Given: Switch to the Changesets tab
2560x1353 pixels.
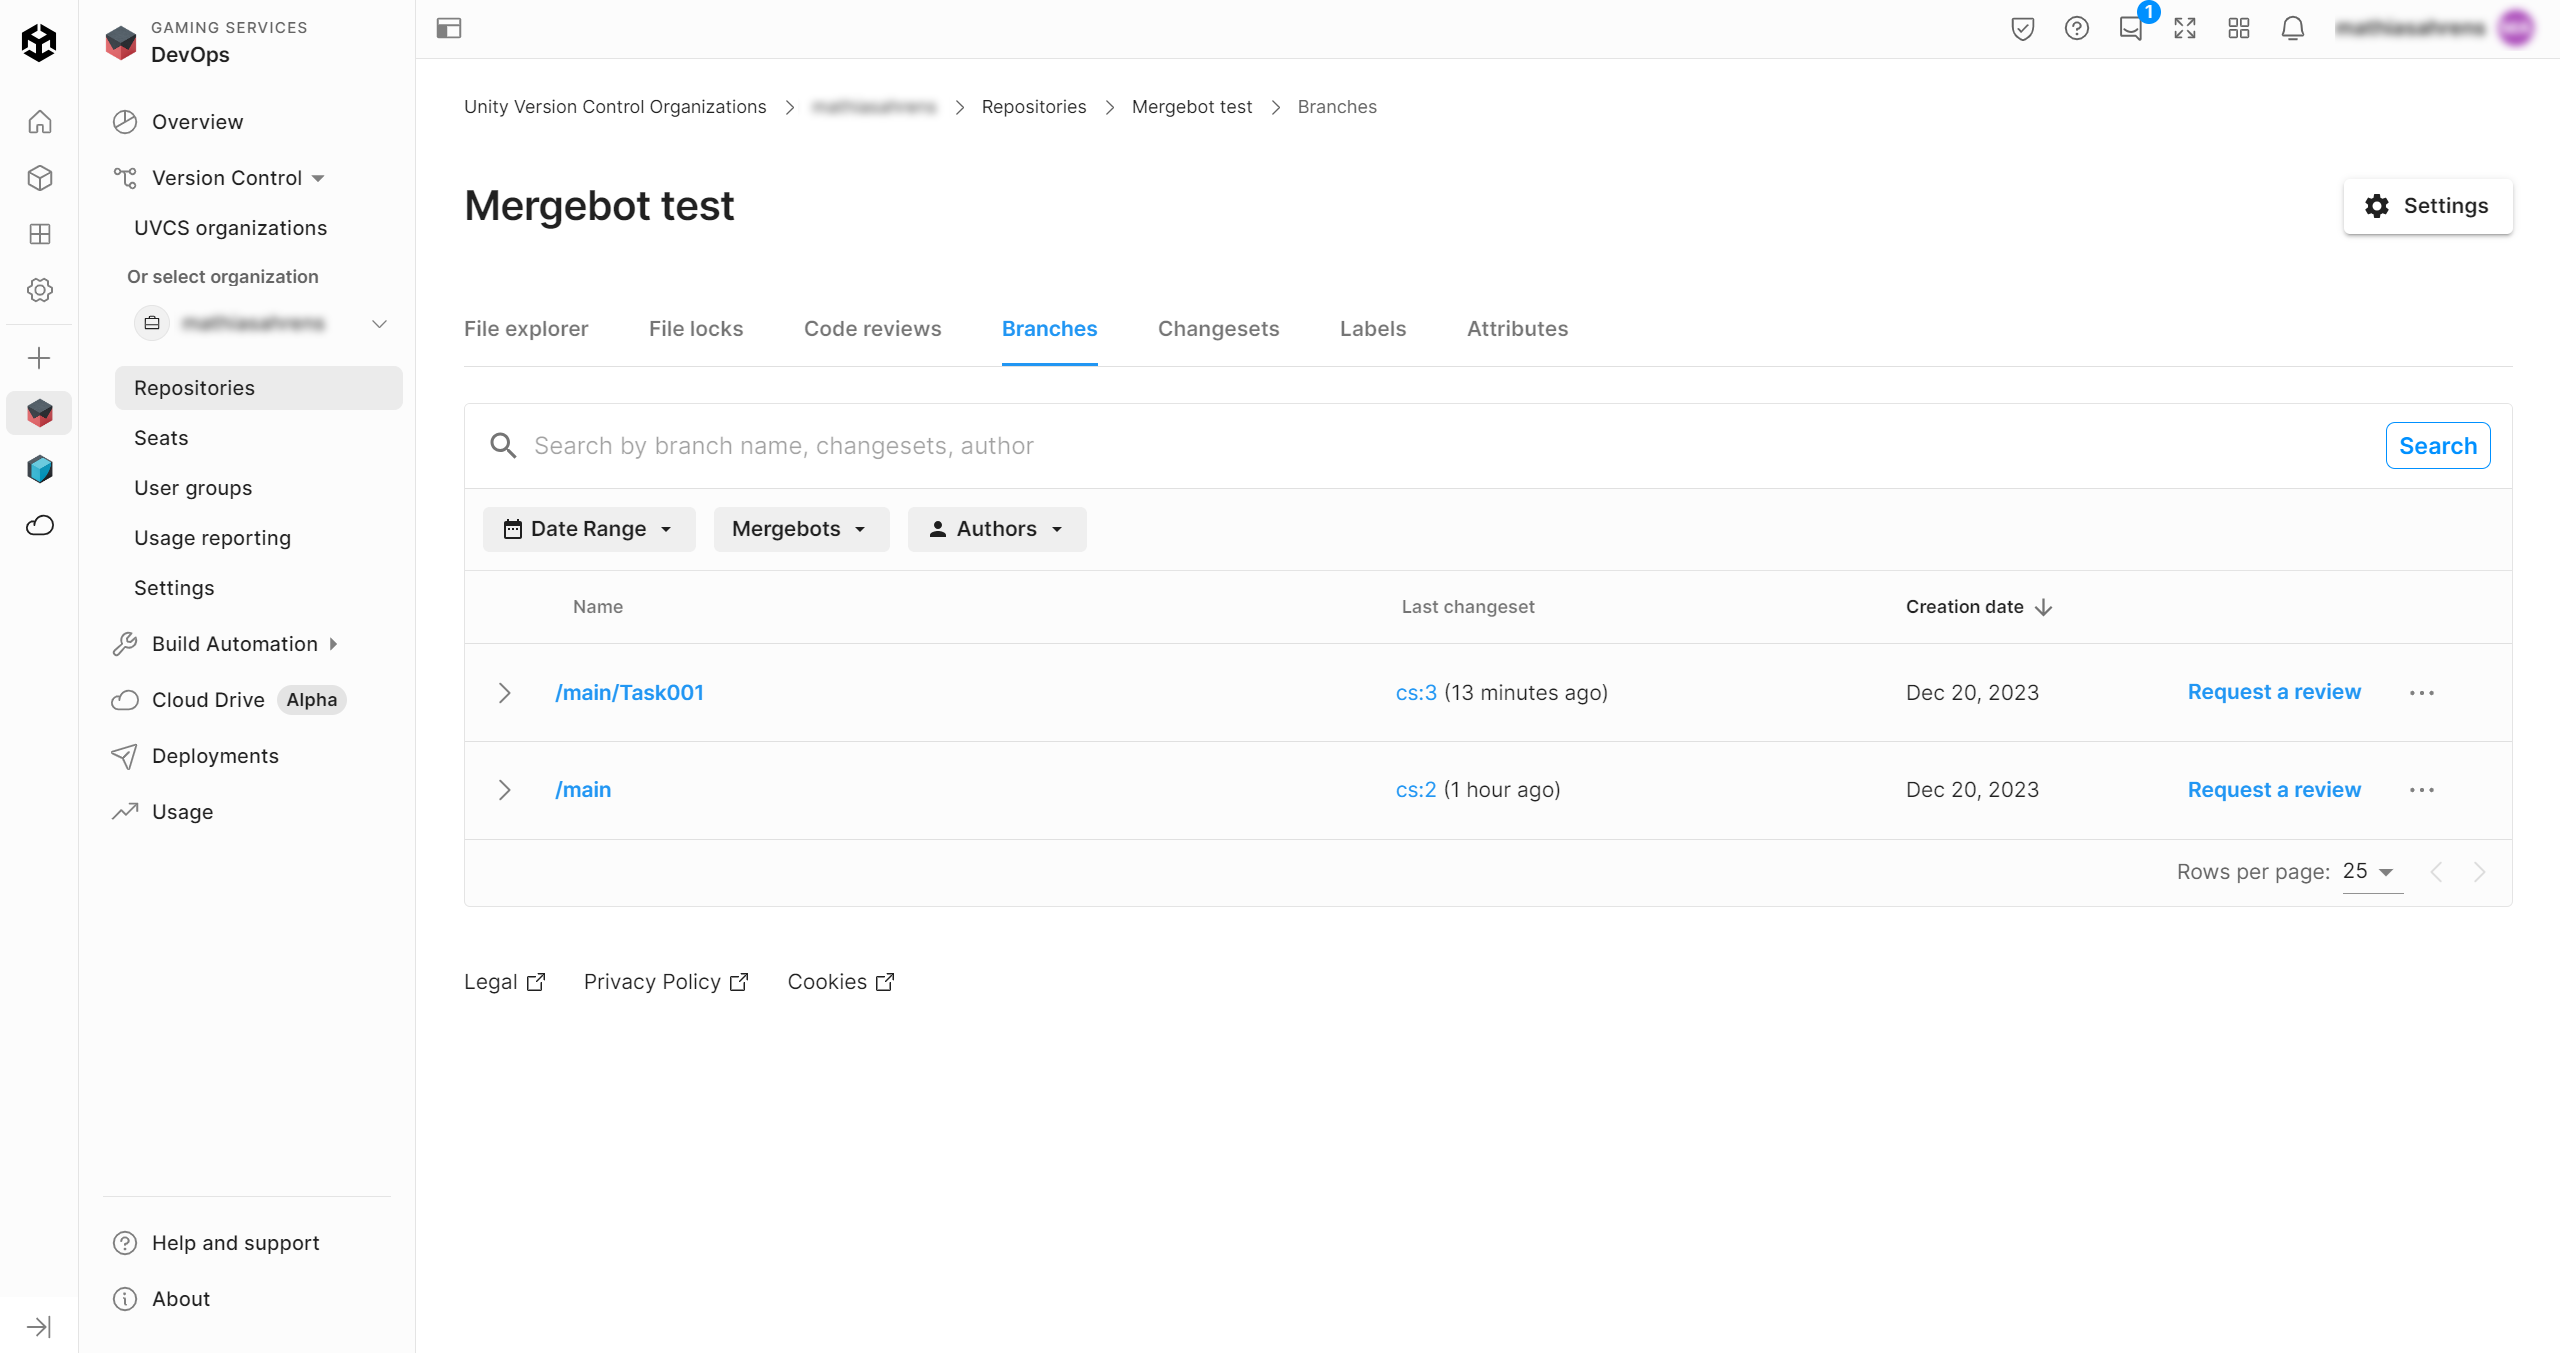Looking at the screenshot, I should tap(1218, 329).
